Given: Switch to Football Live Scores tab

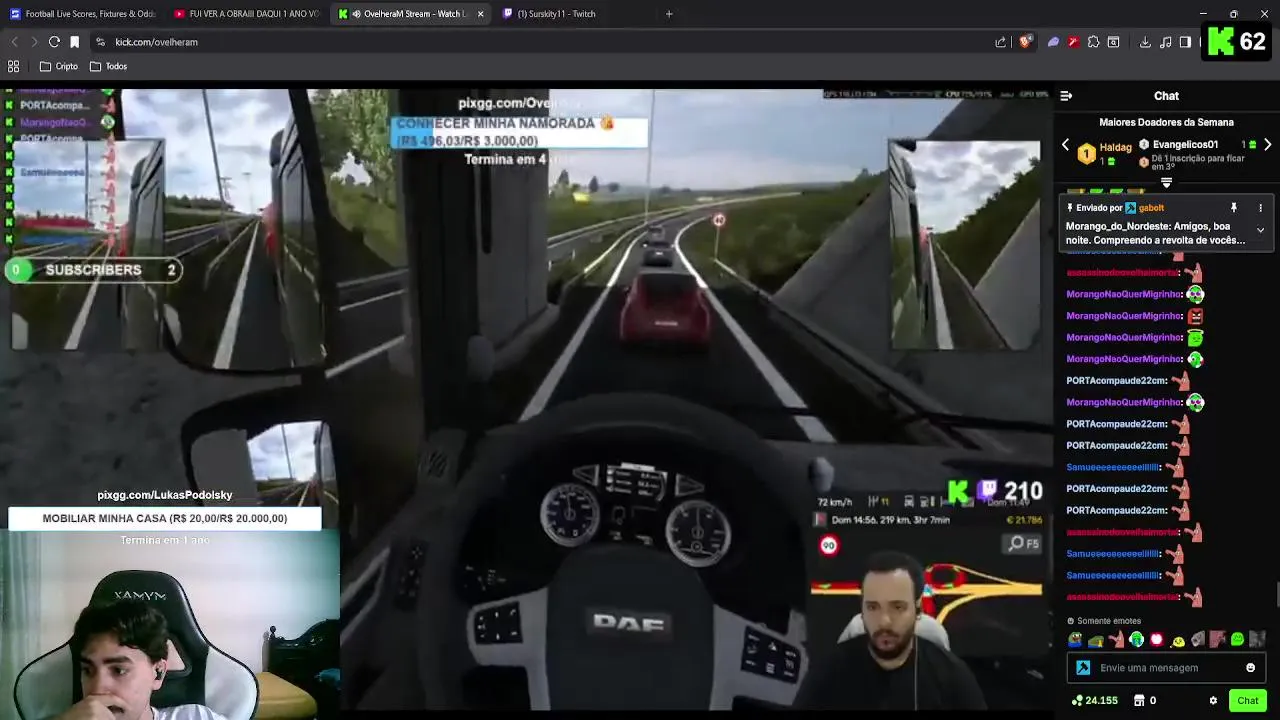Looking at the screenshot, I should [x=82, y=14].
